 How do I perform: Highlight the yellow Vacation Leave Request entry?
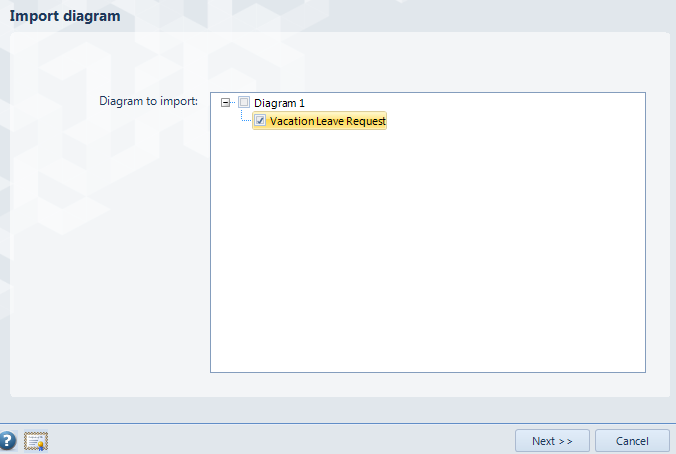[x=328, y=121]
